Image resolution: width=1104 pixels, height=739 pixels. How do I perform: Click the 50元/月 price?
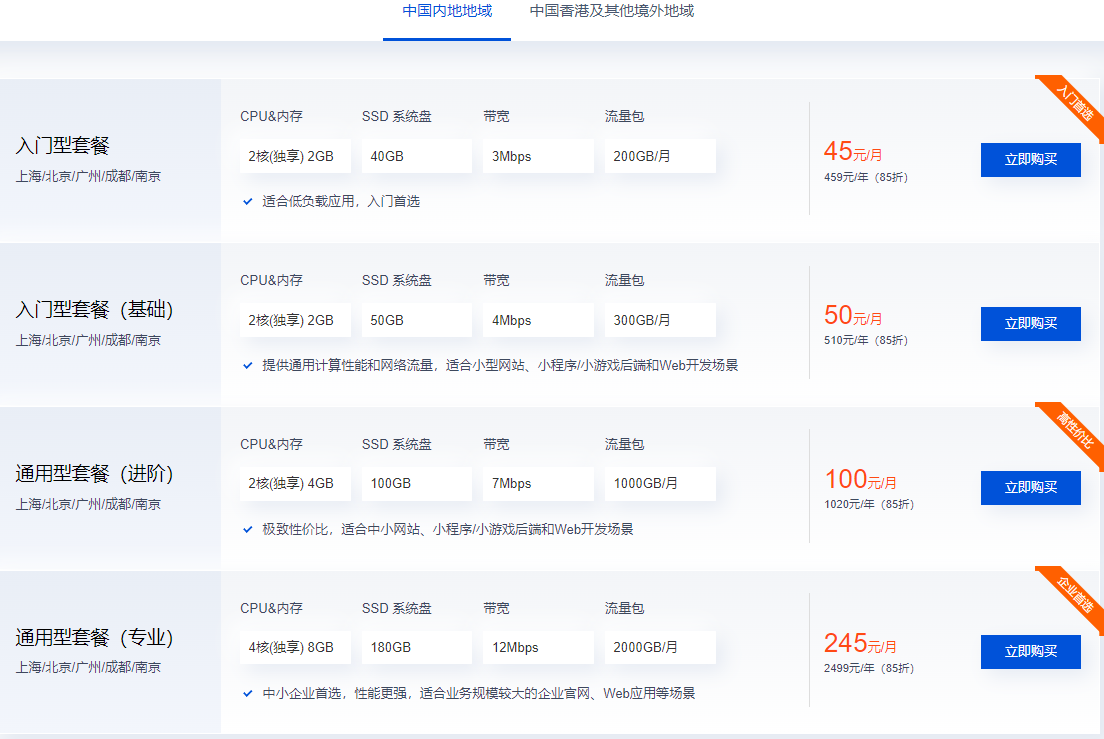coord(853,316)
